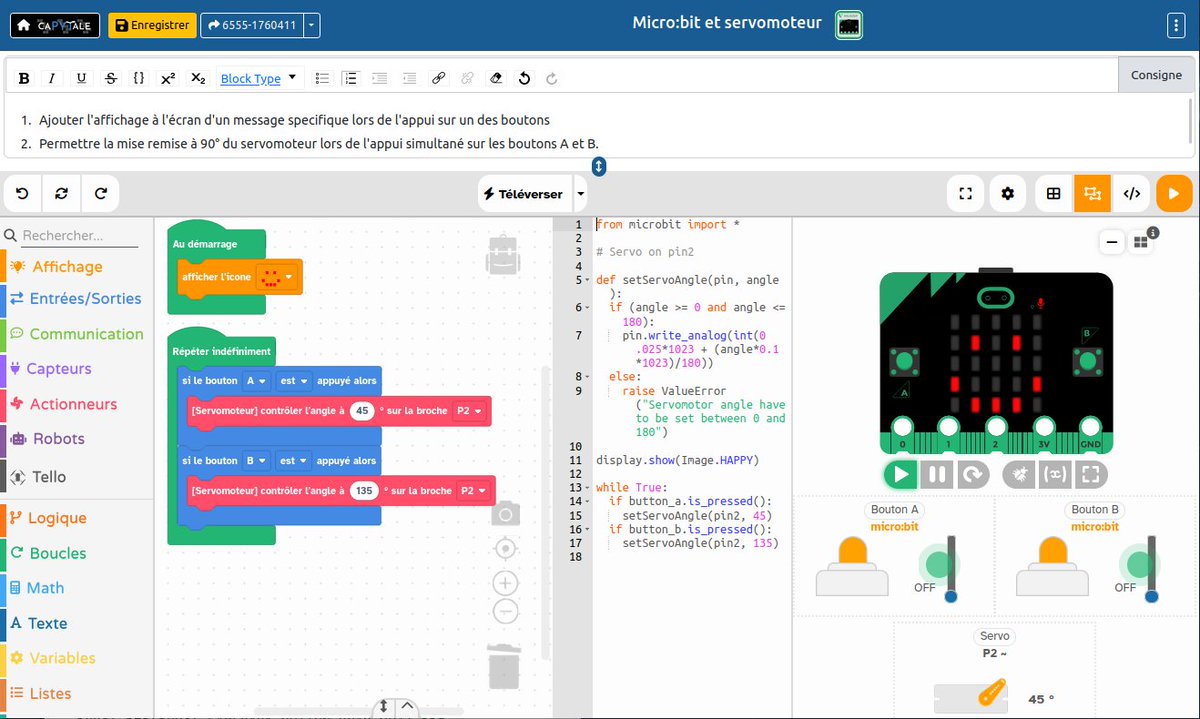
Task: Toggle strikethrough formatting
Action: 110,78
